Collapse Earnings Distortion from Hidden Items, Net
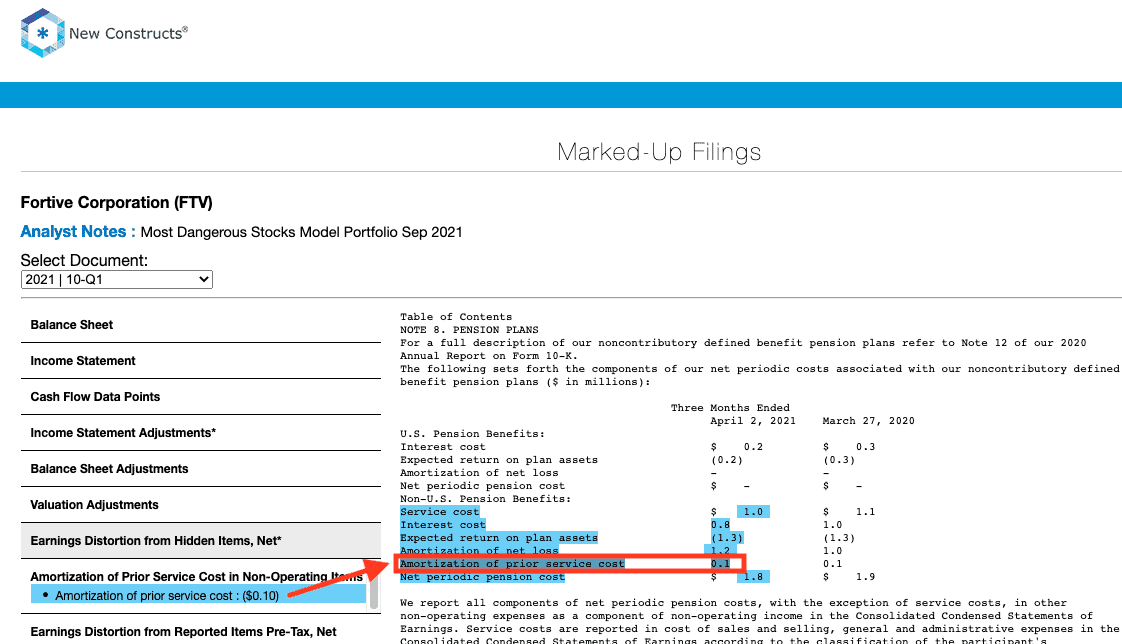This screenshot has width=1122, height=644. pyautogui.click(x=200, y=541)
